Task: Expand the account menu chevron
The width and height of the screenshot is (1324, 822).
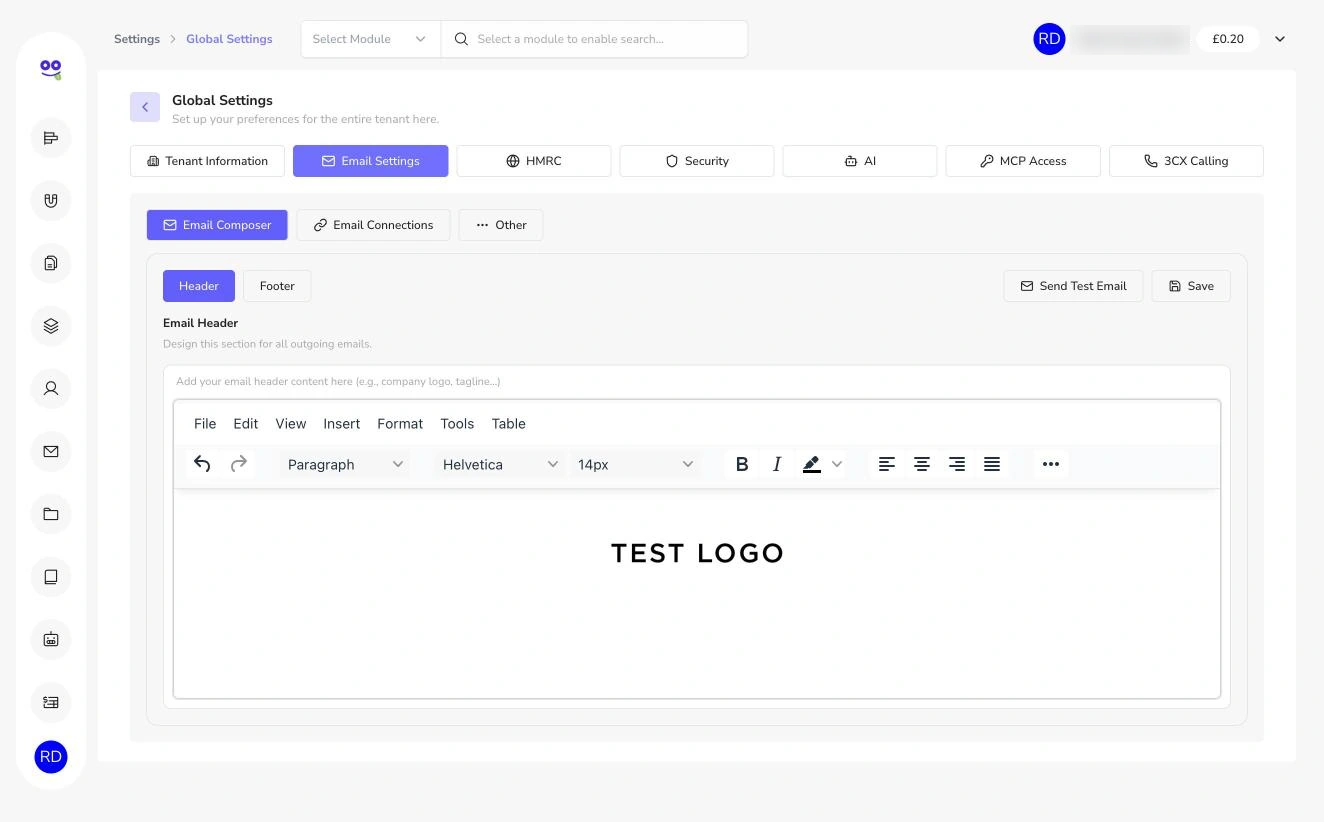Action: click(1280, 39)
